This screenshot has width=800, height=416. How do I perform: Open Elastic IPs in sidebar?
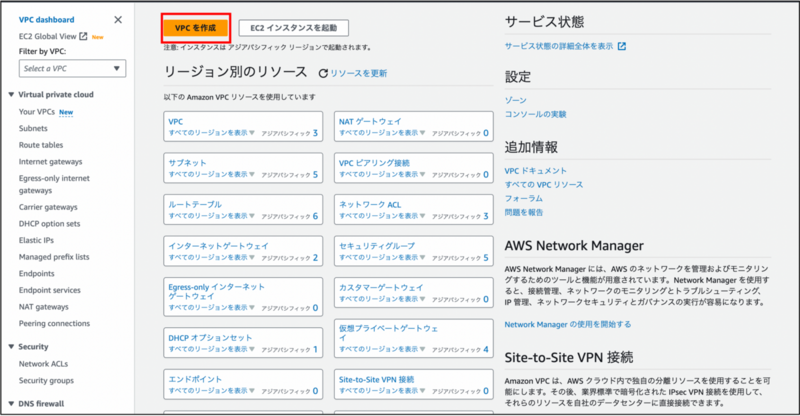click(36, 240)
